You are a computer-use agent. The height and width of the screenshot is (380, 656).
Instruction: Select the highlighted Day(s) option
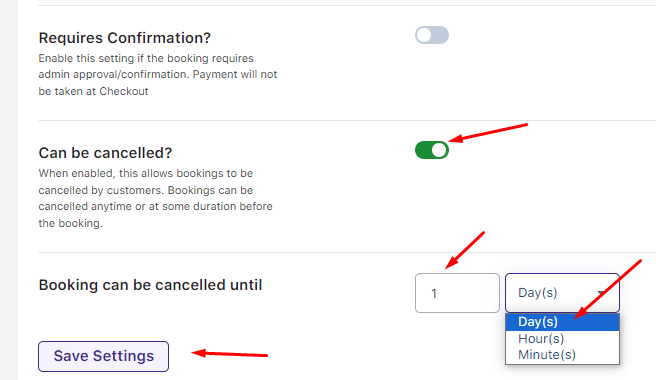(x=562, y=322)
